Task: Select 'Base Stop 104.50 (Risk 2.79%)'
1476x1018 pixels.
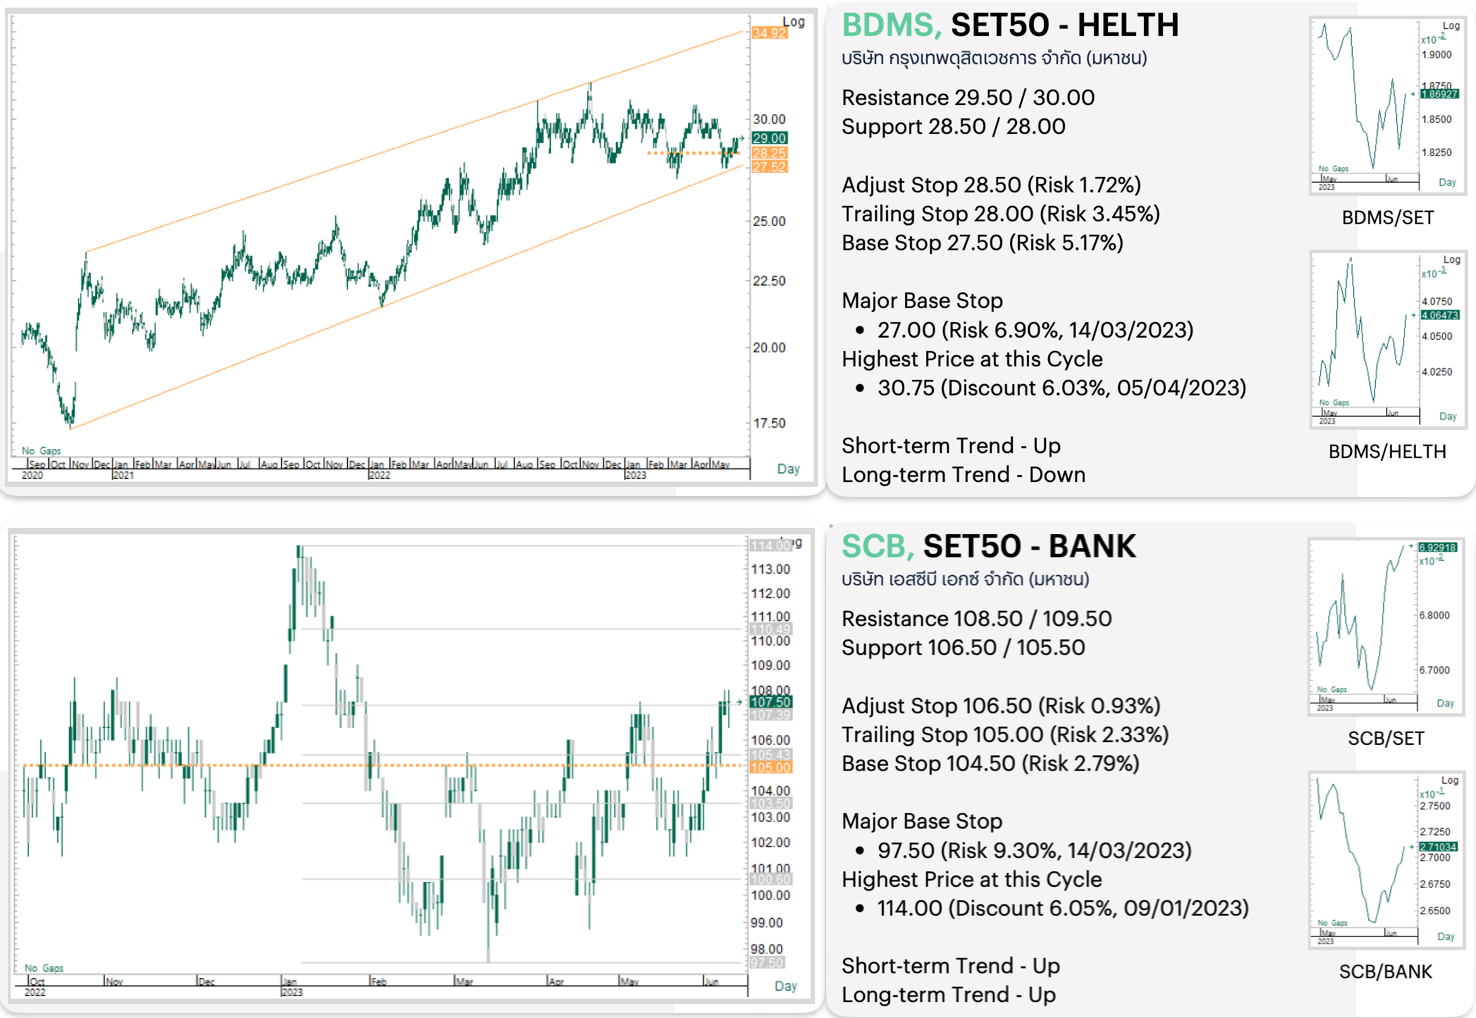Action: pos(990,763)
